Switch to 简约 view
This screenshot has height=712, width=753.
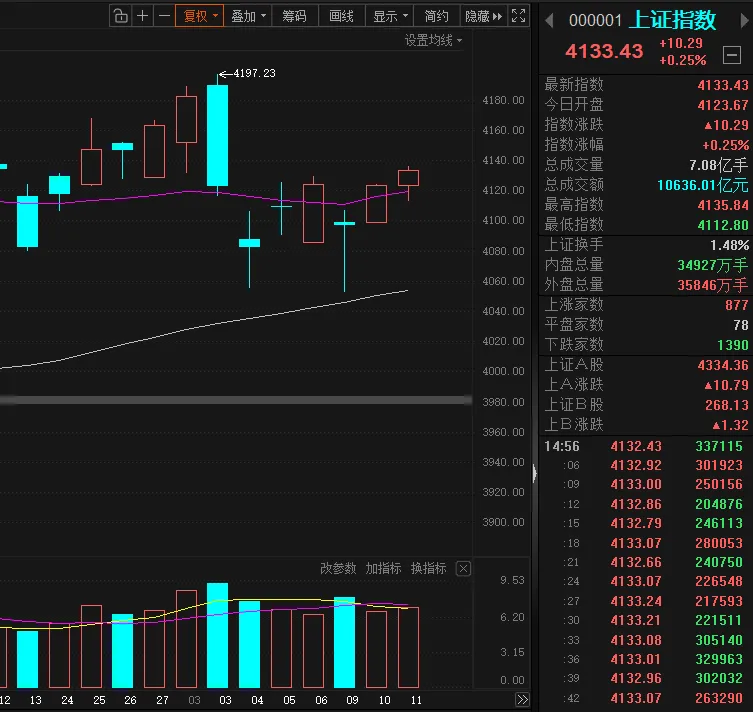[436, 16]
